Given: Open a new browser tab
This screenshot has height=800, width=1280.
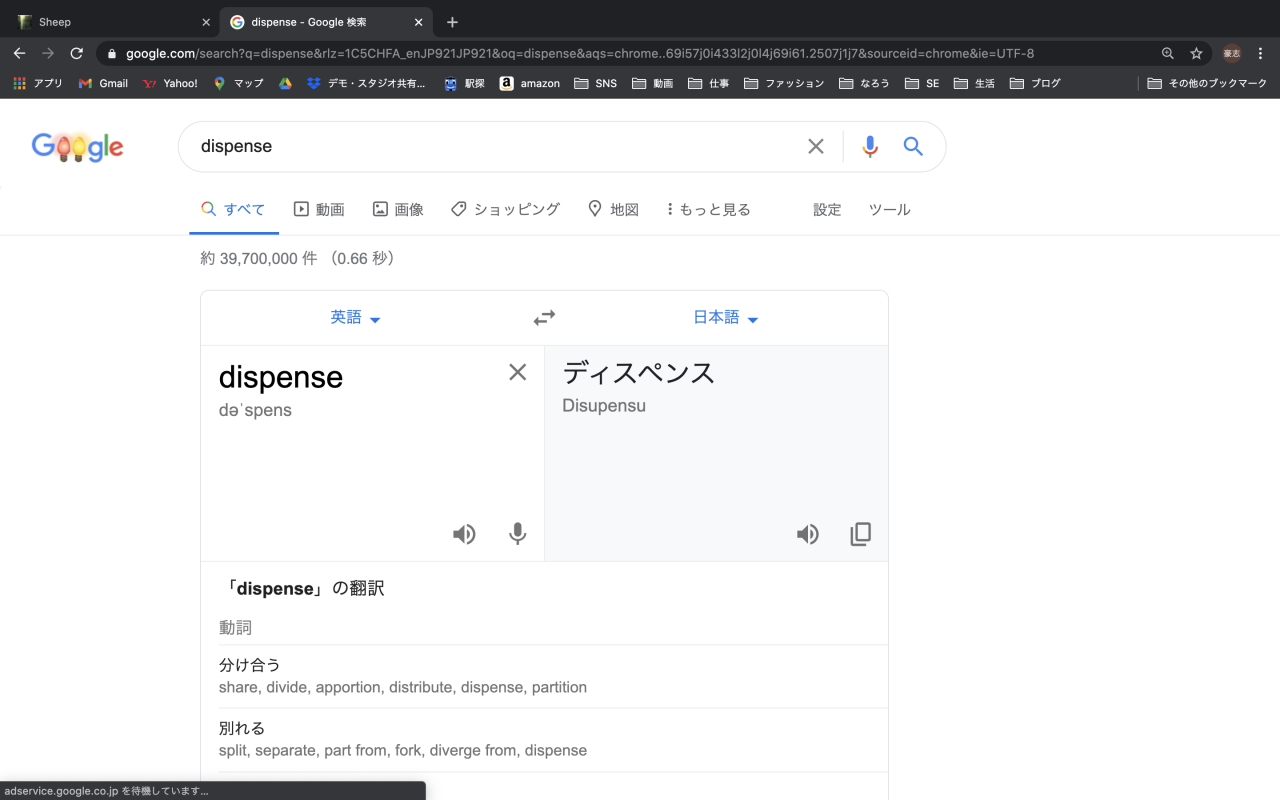Looking at the screenshot, I should (x=452, y=22).
